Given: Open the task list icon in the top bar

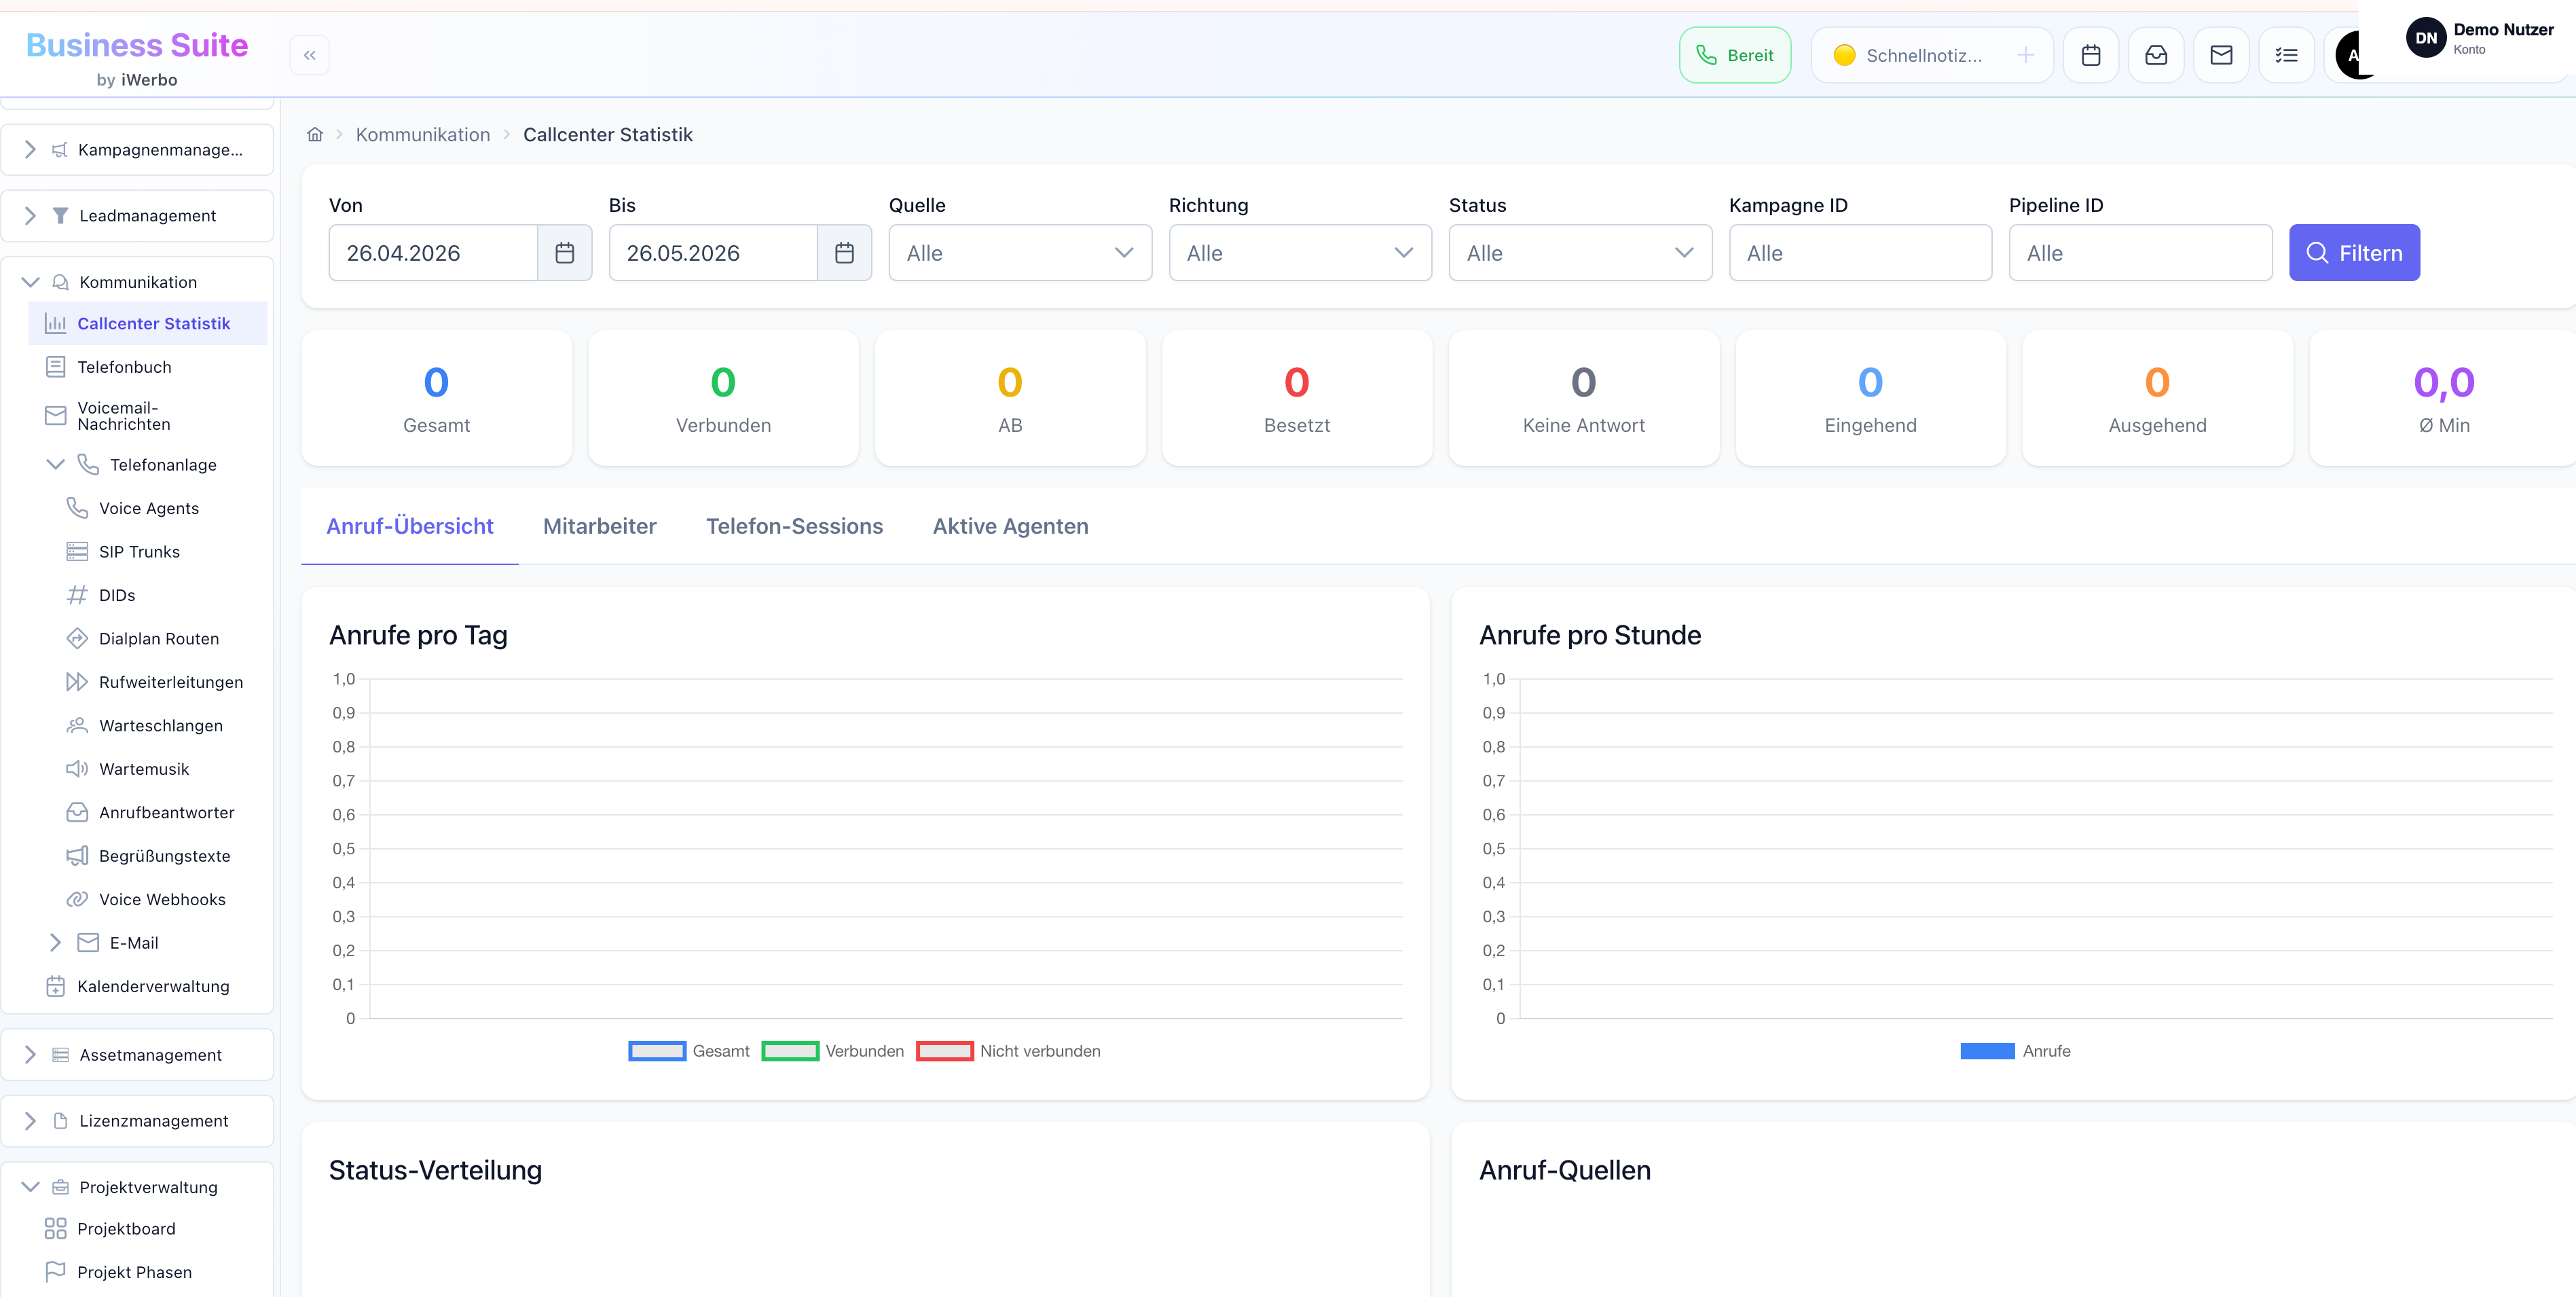Looking at the screenshot, I should 2286,55.
